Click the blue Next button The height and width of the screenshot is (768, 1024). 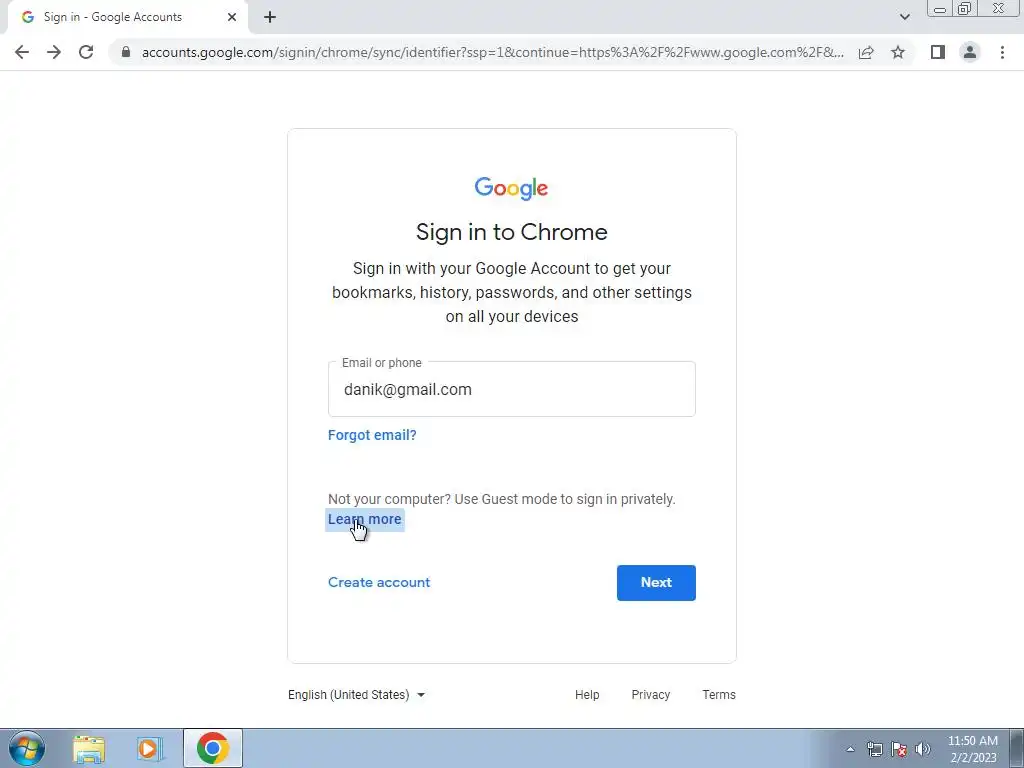[656, 583]
